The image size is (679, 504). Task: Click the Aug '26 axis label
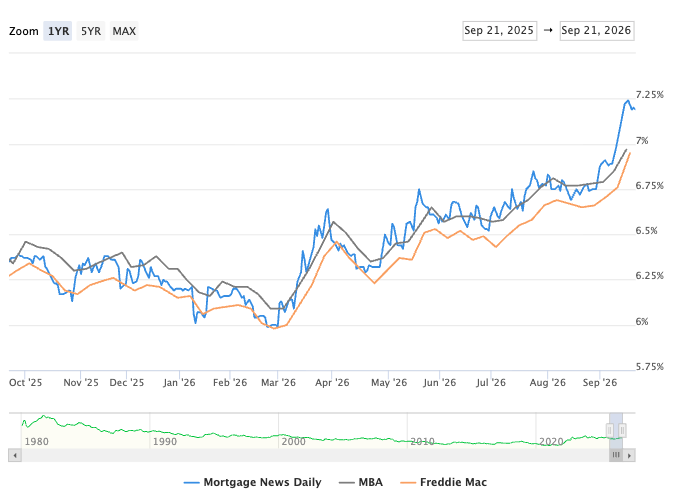click(548, 383)
